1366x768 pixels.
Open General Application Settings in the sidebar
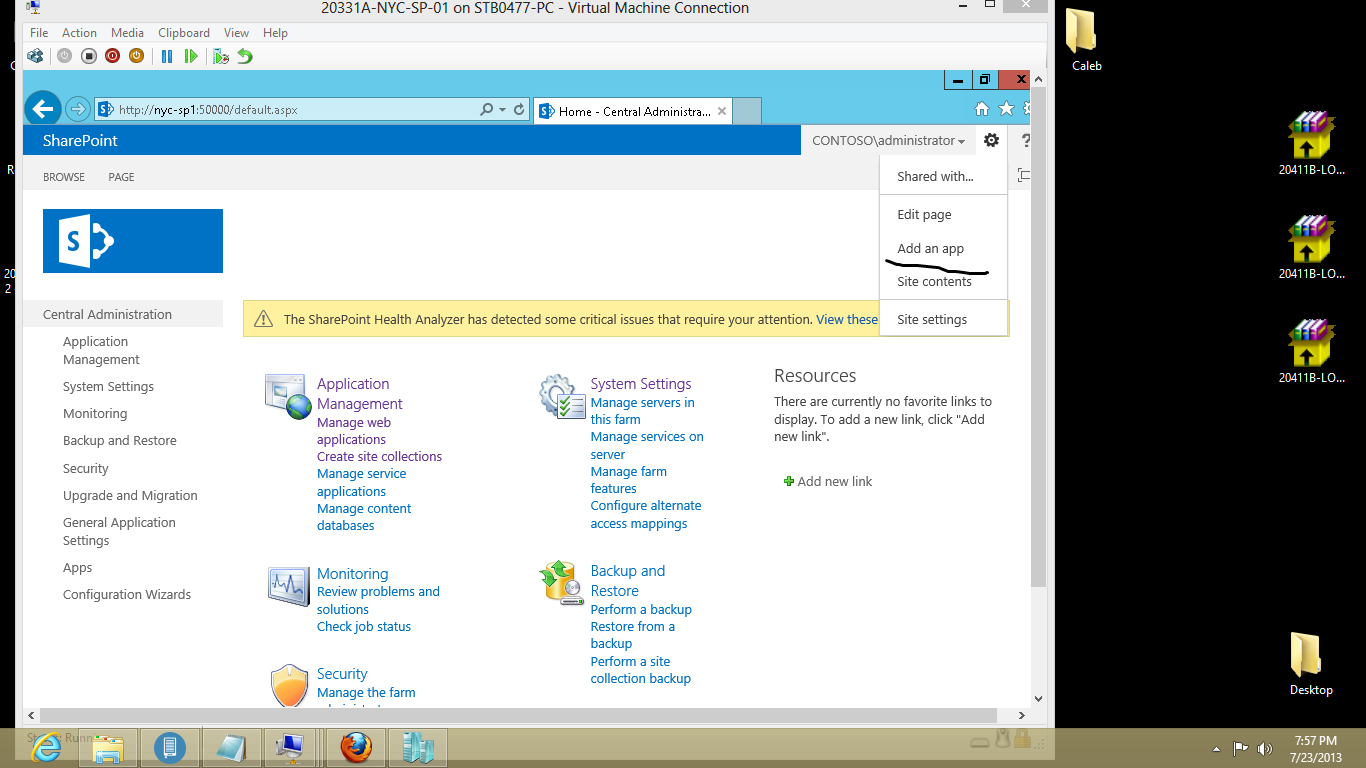point(119,531)
